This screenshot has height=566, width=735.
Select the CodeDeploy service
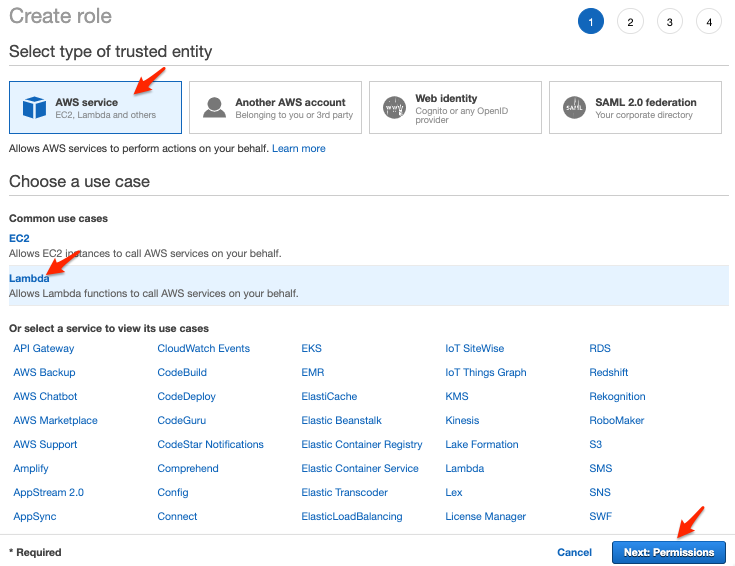point(186,396)
